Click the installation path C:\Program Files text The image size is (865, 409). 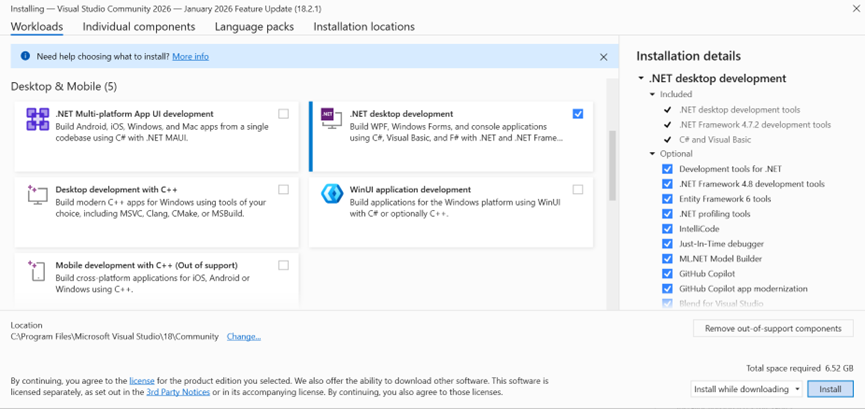[114, 336]
